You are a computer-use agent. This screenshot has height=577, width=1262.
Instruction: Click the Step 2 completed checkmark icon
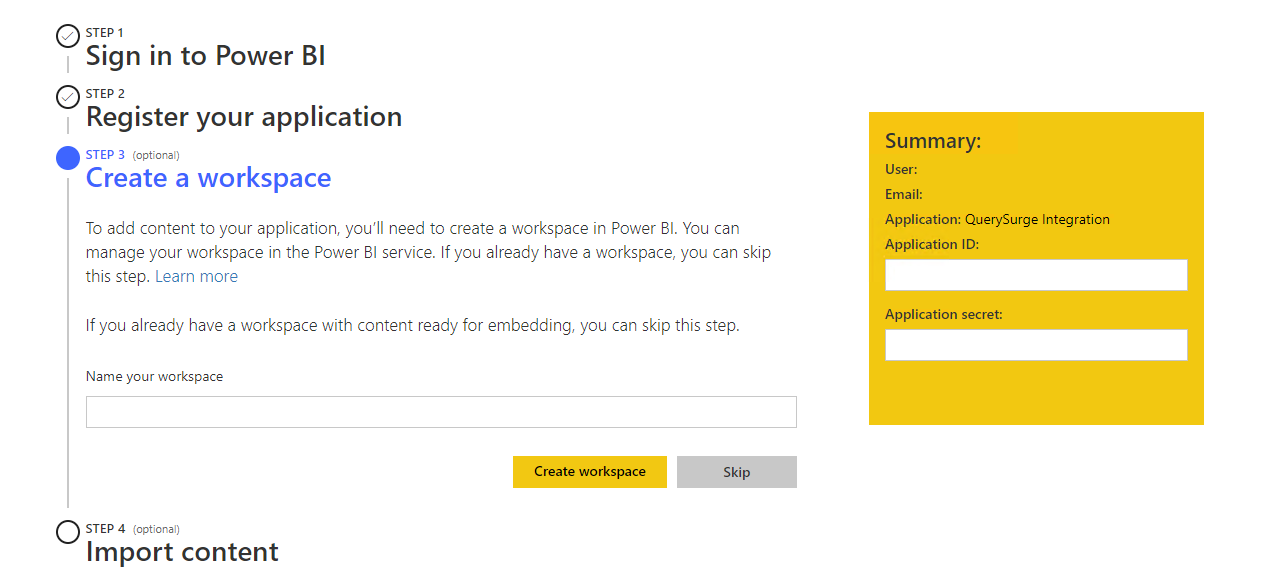(x=68, y=97)
